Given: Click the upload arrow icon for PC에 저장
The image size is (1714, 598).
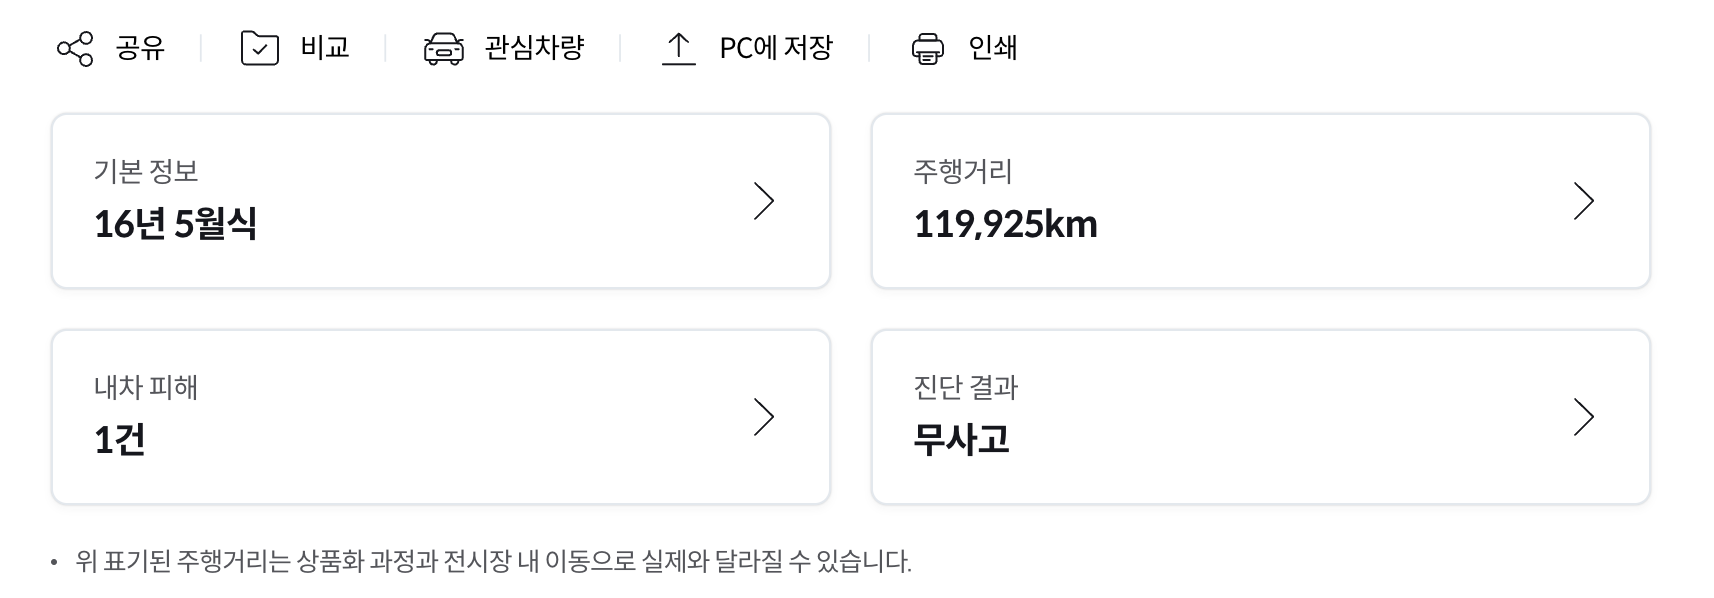Looking at the screenshot, I should (x=678, y=48).
